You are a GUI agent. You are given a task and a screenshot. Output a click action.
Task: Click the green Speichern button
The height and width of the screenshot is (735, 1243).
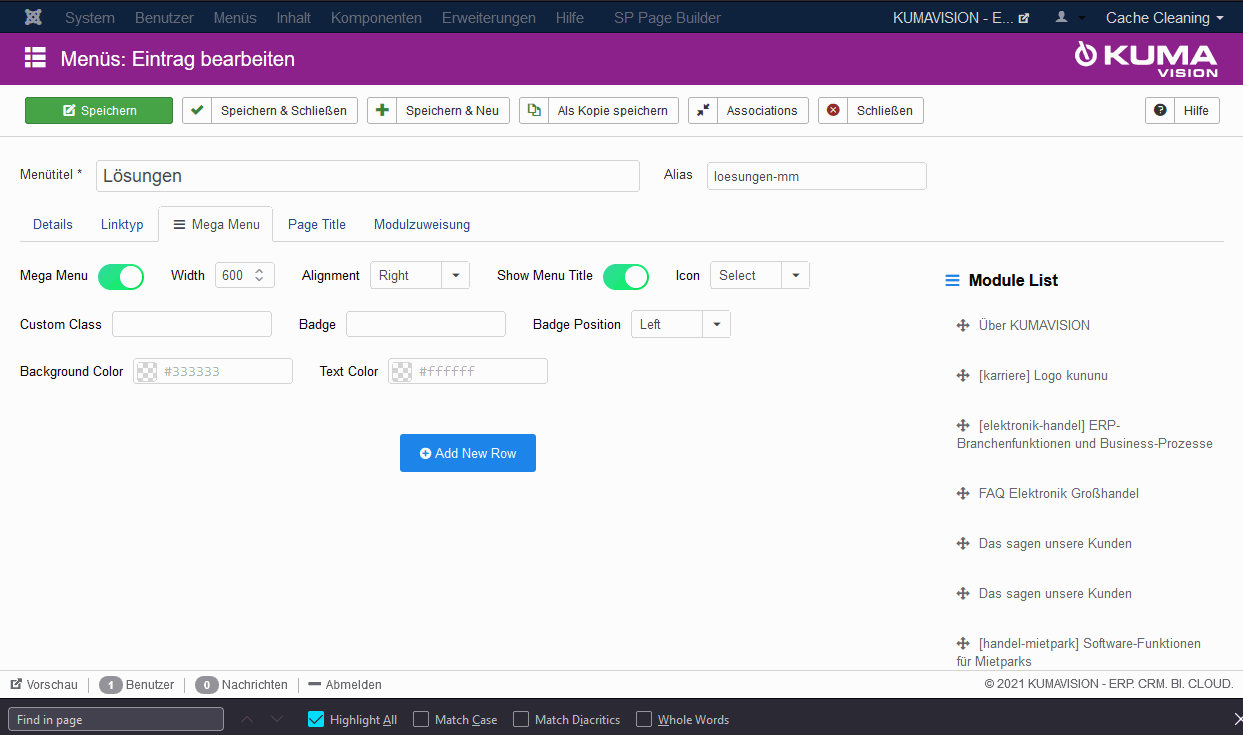pyautogui.click(x=99, y=110)
